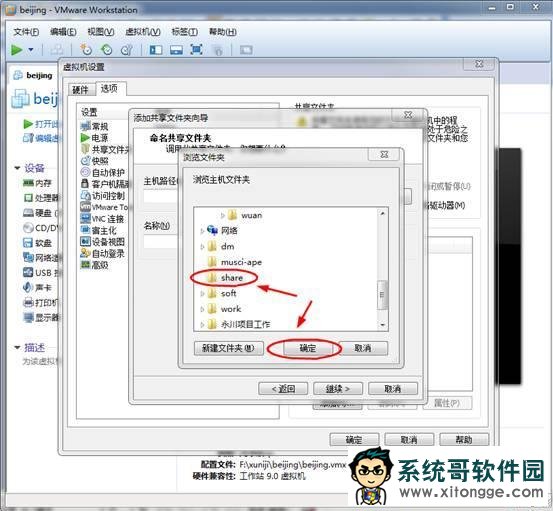Select VNC 连接 in settings list
553x511 pixels.
pyautogui.click(x=103, y=219)
